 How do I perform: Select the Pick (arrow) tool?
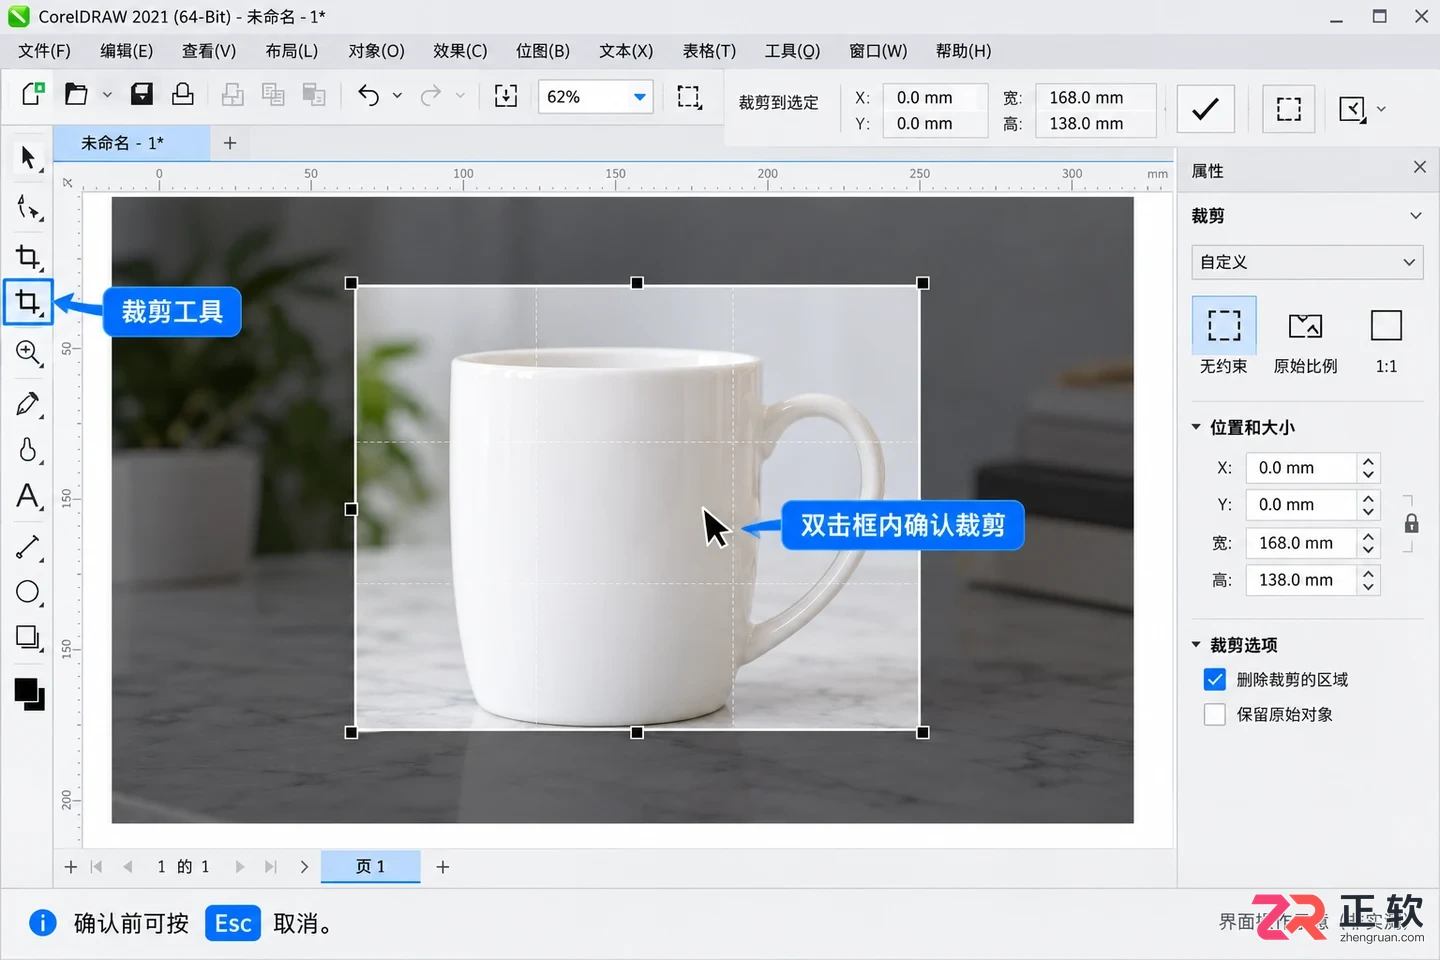[x=28, y=158]
